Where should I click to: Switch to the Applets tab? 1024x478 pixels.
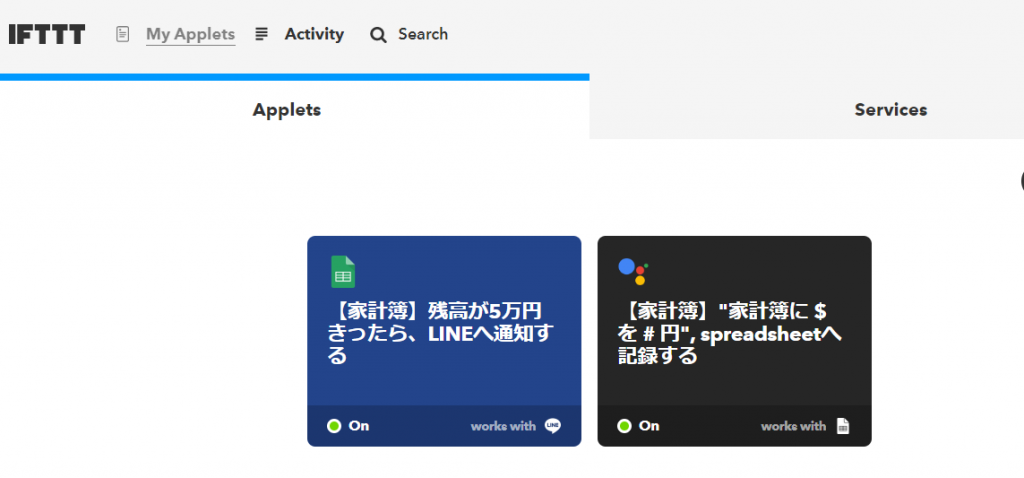[287, 109]
